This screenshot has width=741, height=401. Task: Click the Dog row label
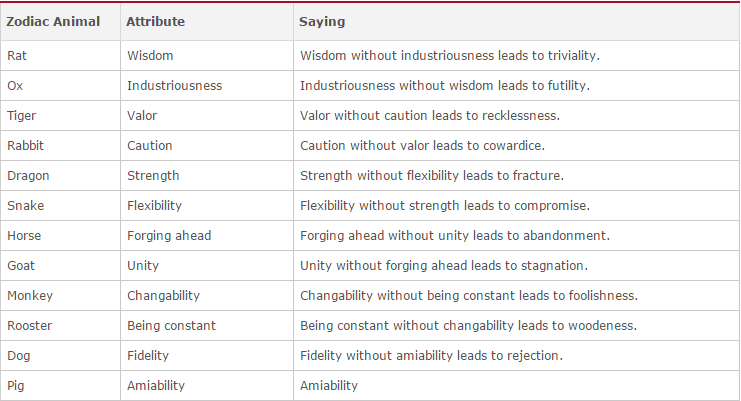pyautogui.click(x=18, y=356)
